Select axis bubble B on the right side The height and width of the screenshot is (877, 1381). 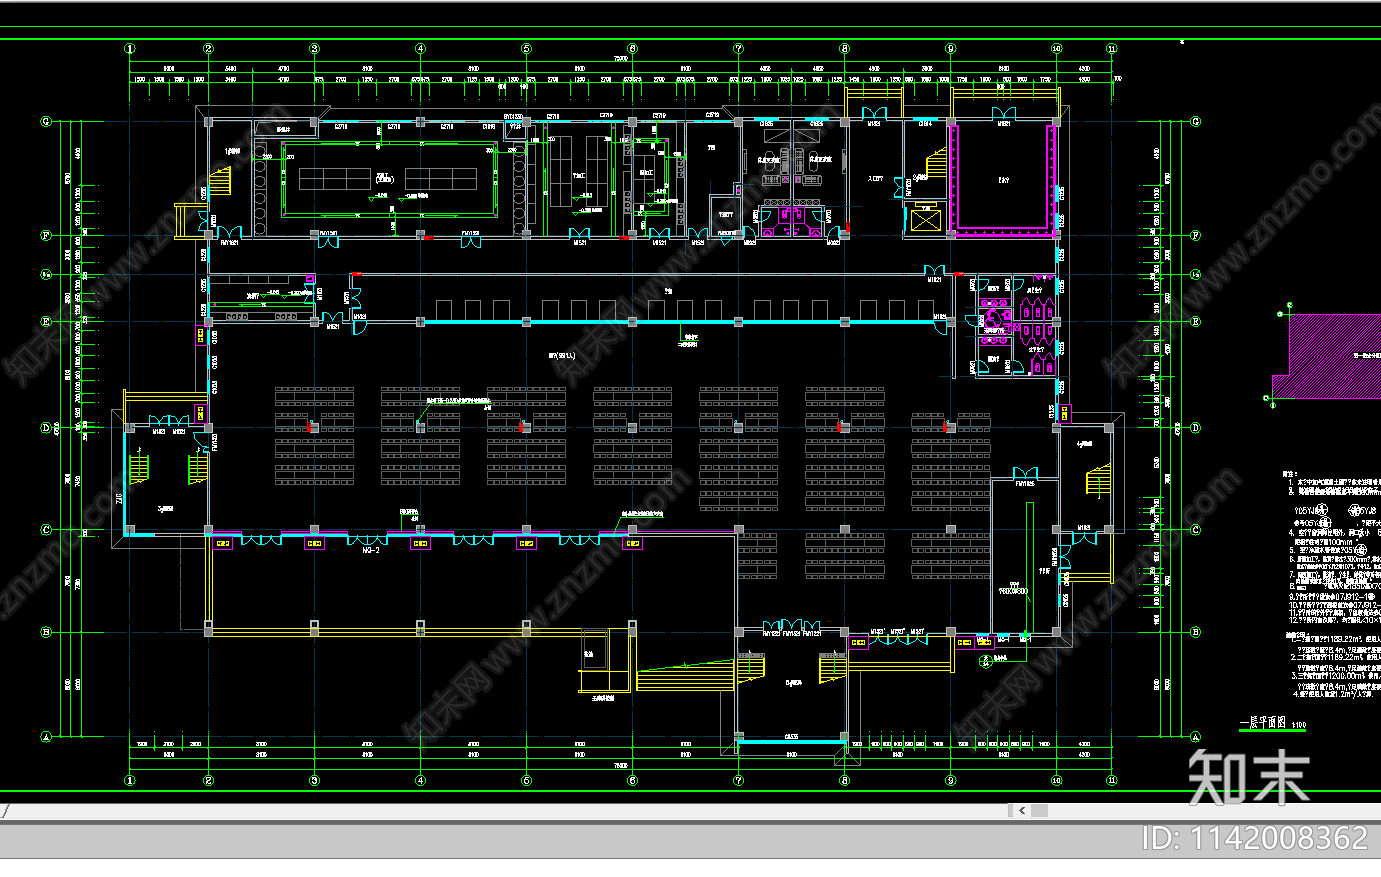[1196, 632]
